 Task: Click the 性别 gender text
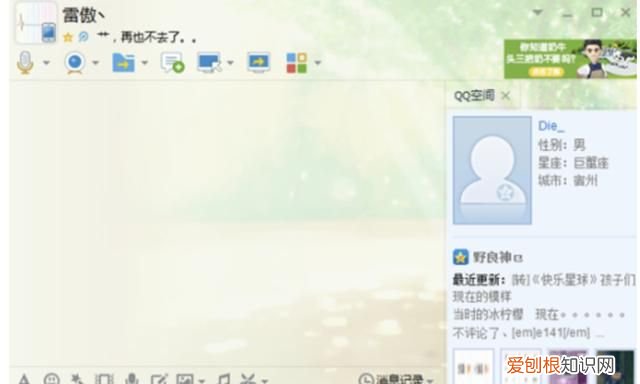(562, 145)
